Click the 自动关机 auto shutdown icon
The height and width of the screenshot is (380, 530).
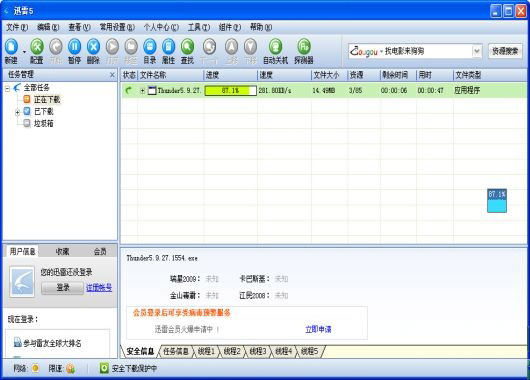tap(275, 46)
